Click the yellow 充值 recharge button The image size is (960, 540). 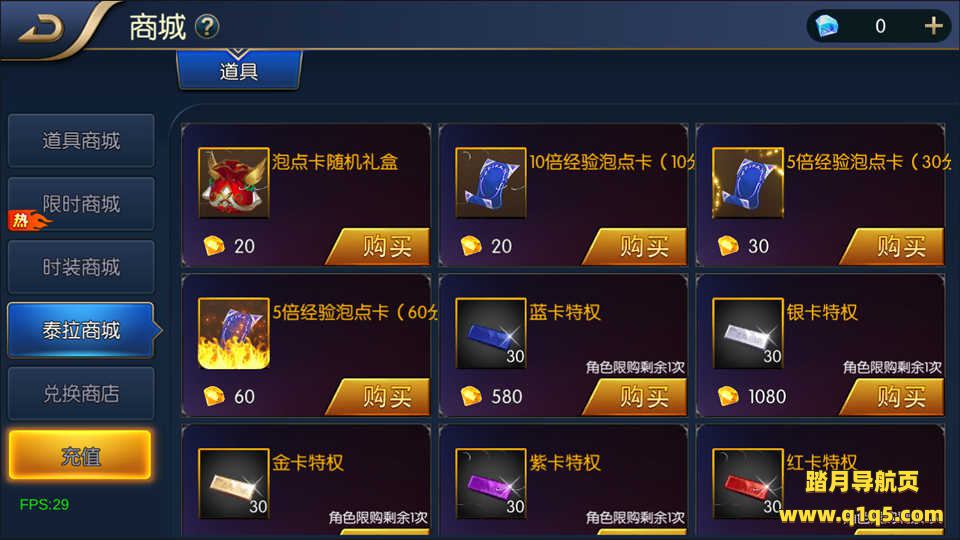point(80,455)
